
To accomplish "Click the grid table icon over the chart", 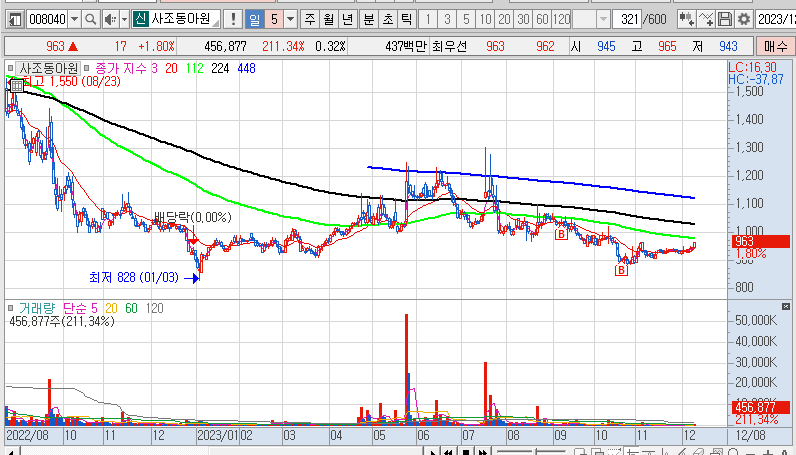I will [x=16, y=86].
